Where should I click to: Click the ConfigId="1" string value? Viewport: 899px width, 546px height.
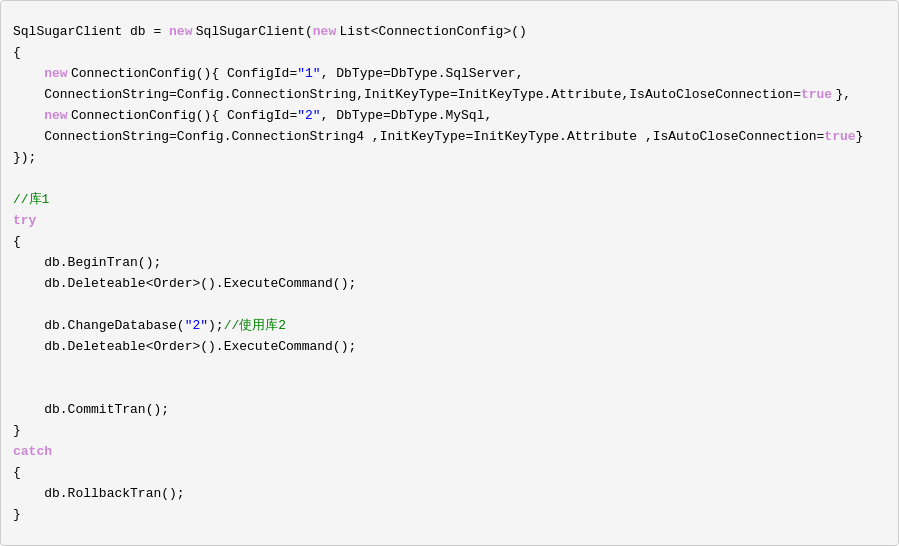[x=308, y=74]
